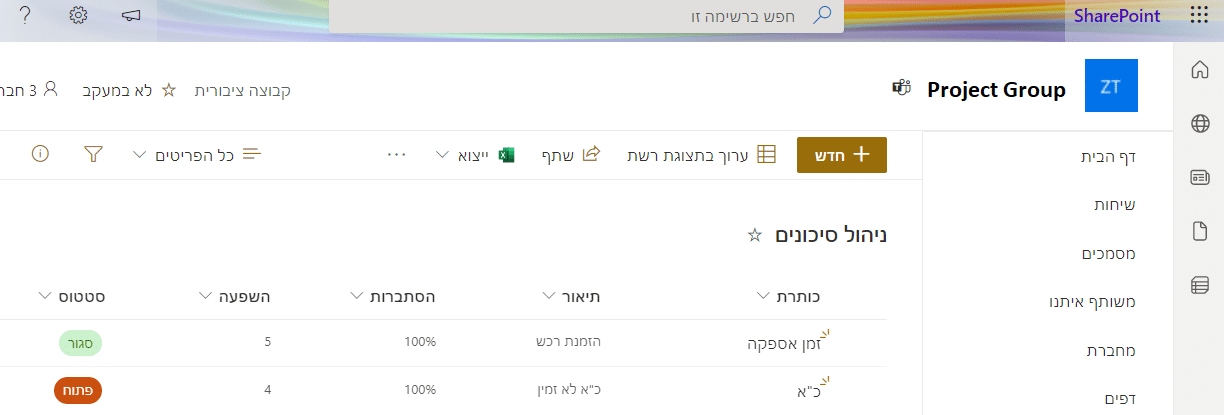Image resolution: width=1224 pixels, height=415 pixels.
Task: Open the news icon in the app bar
Action: coord(1200,178)
